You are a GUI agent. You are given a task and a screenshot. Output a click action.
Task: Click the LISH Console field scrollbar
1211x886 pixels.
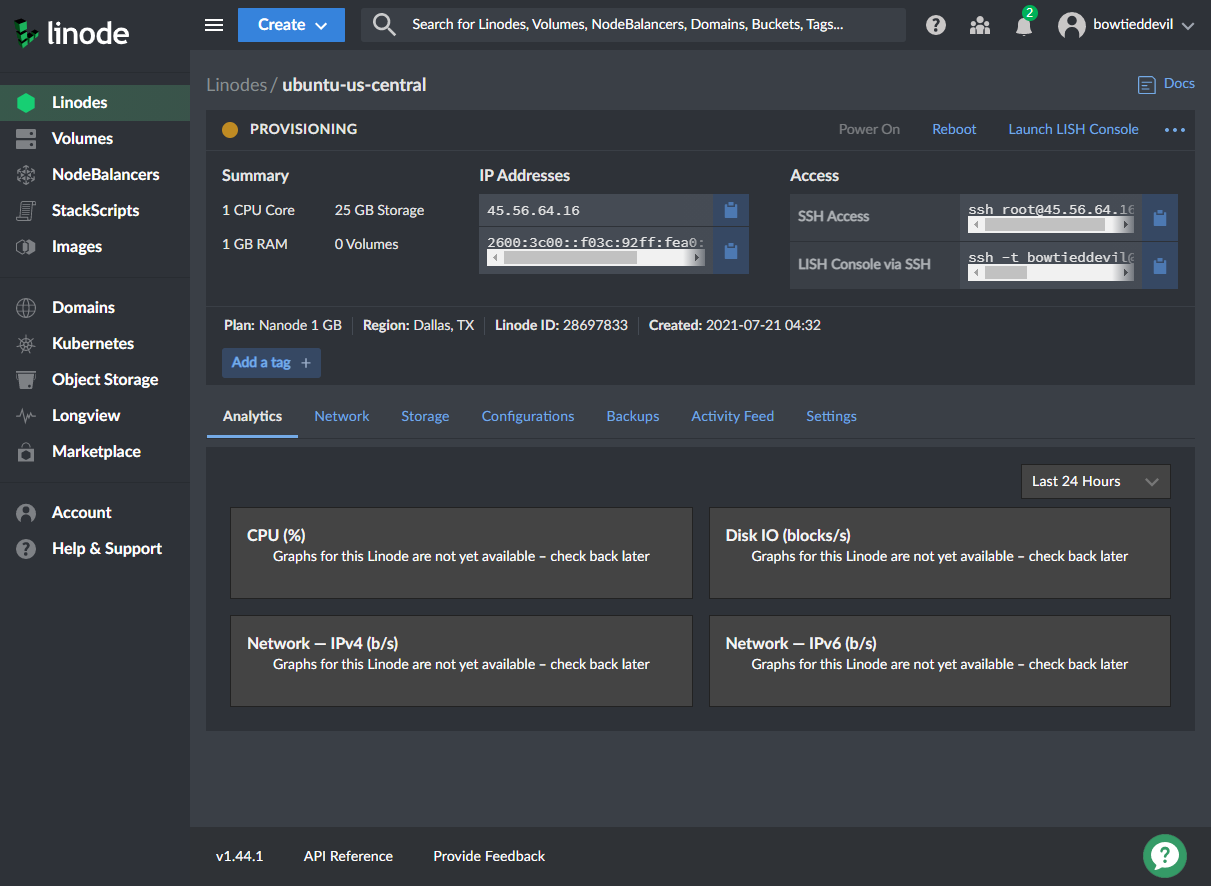tap(1051, 272)
